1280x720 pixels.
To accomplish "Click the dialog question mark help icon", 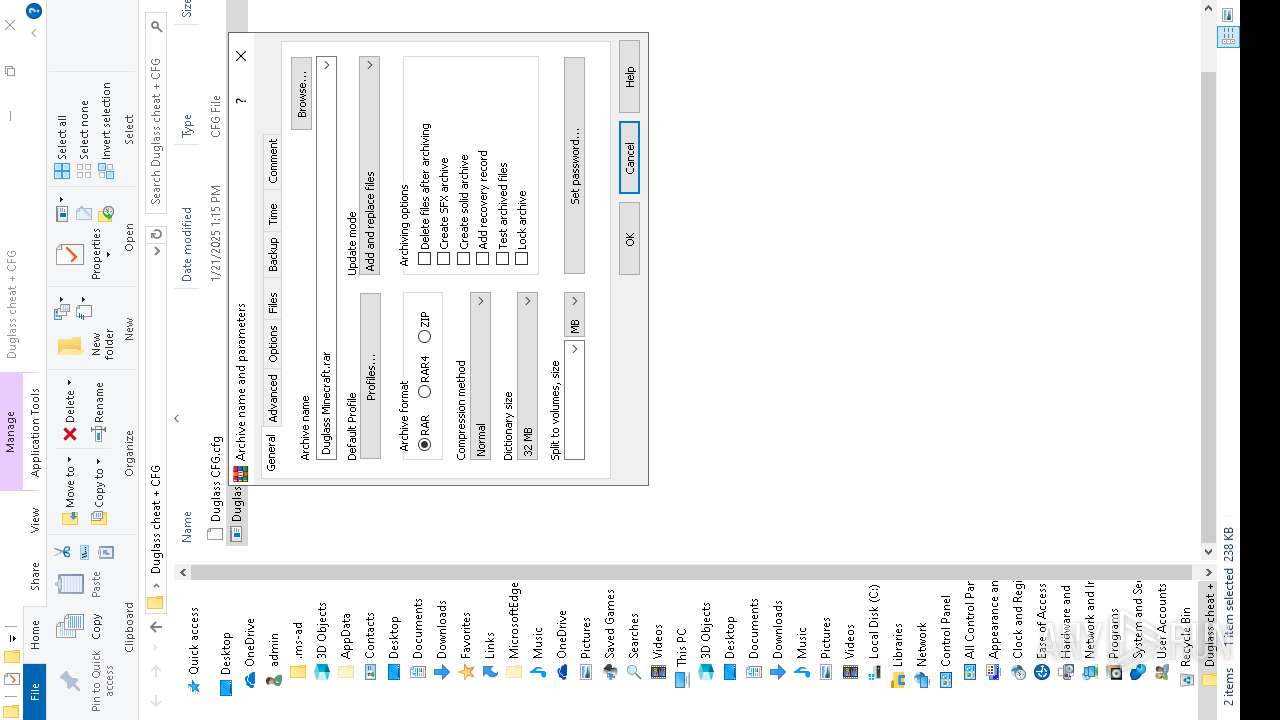I will click(x=240, y=100).
